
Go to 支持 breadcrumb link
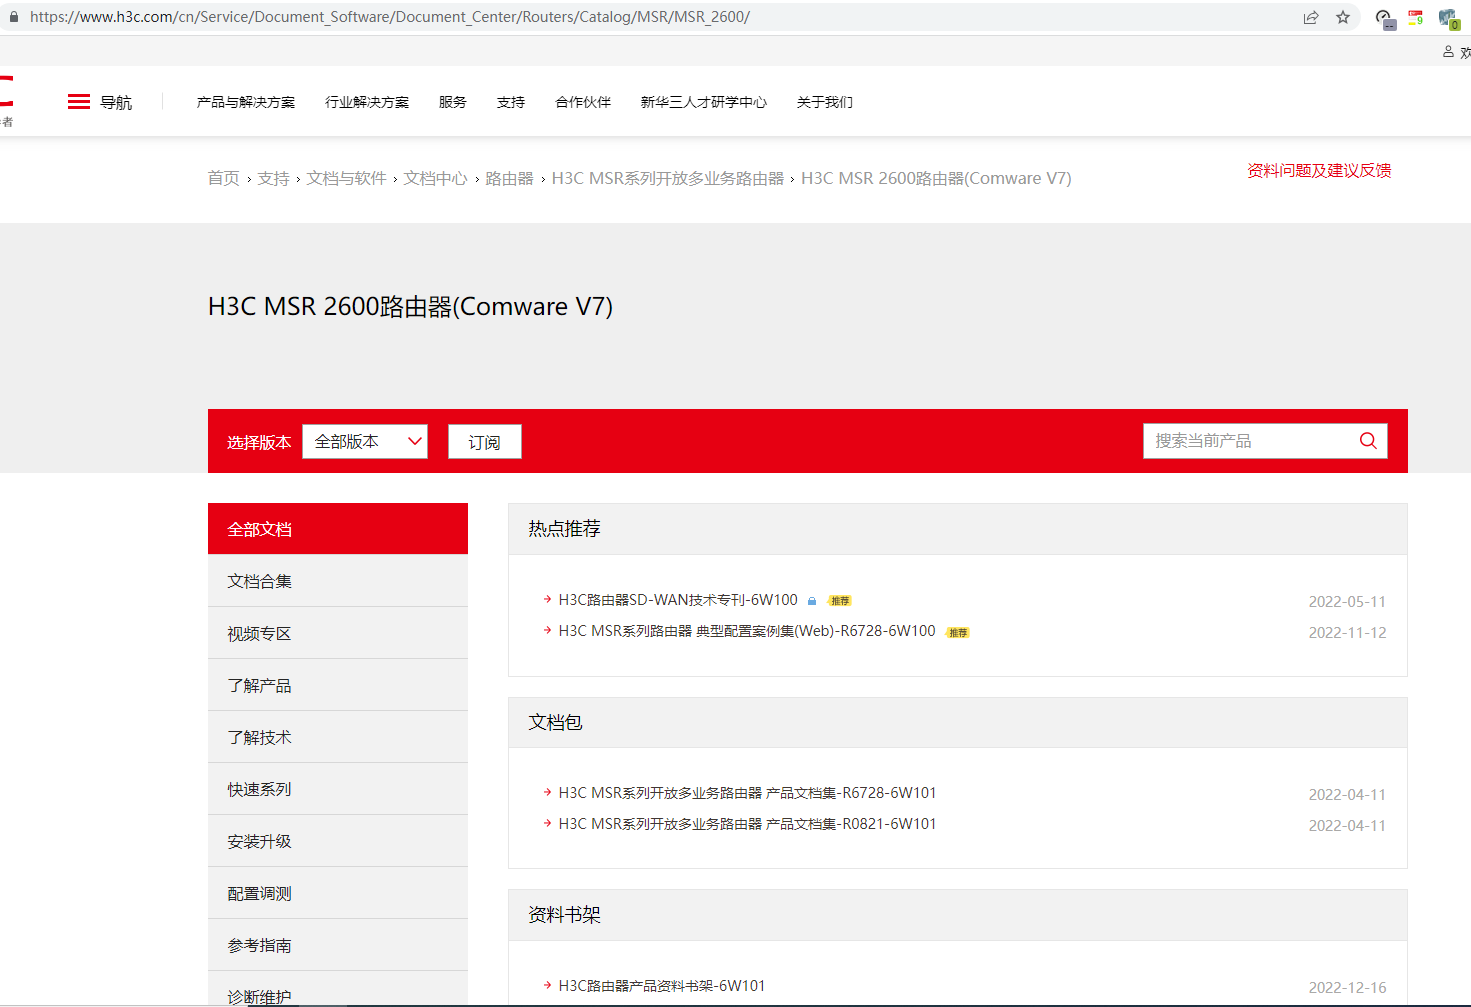[x=273, y=178]
